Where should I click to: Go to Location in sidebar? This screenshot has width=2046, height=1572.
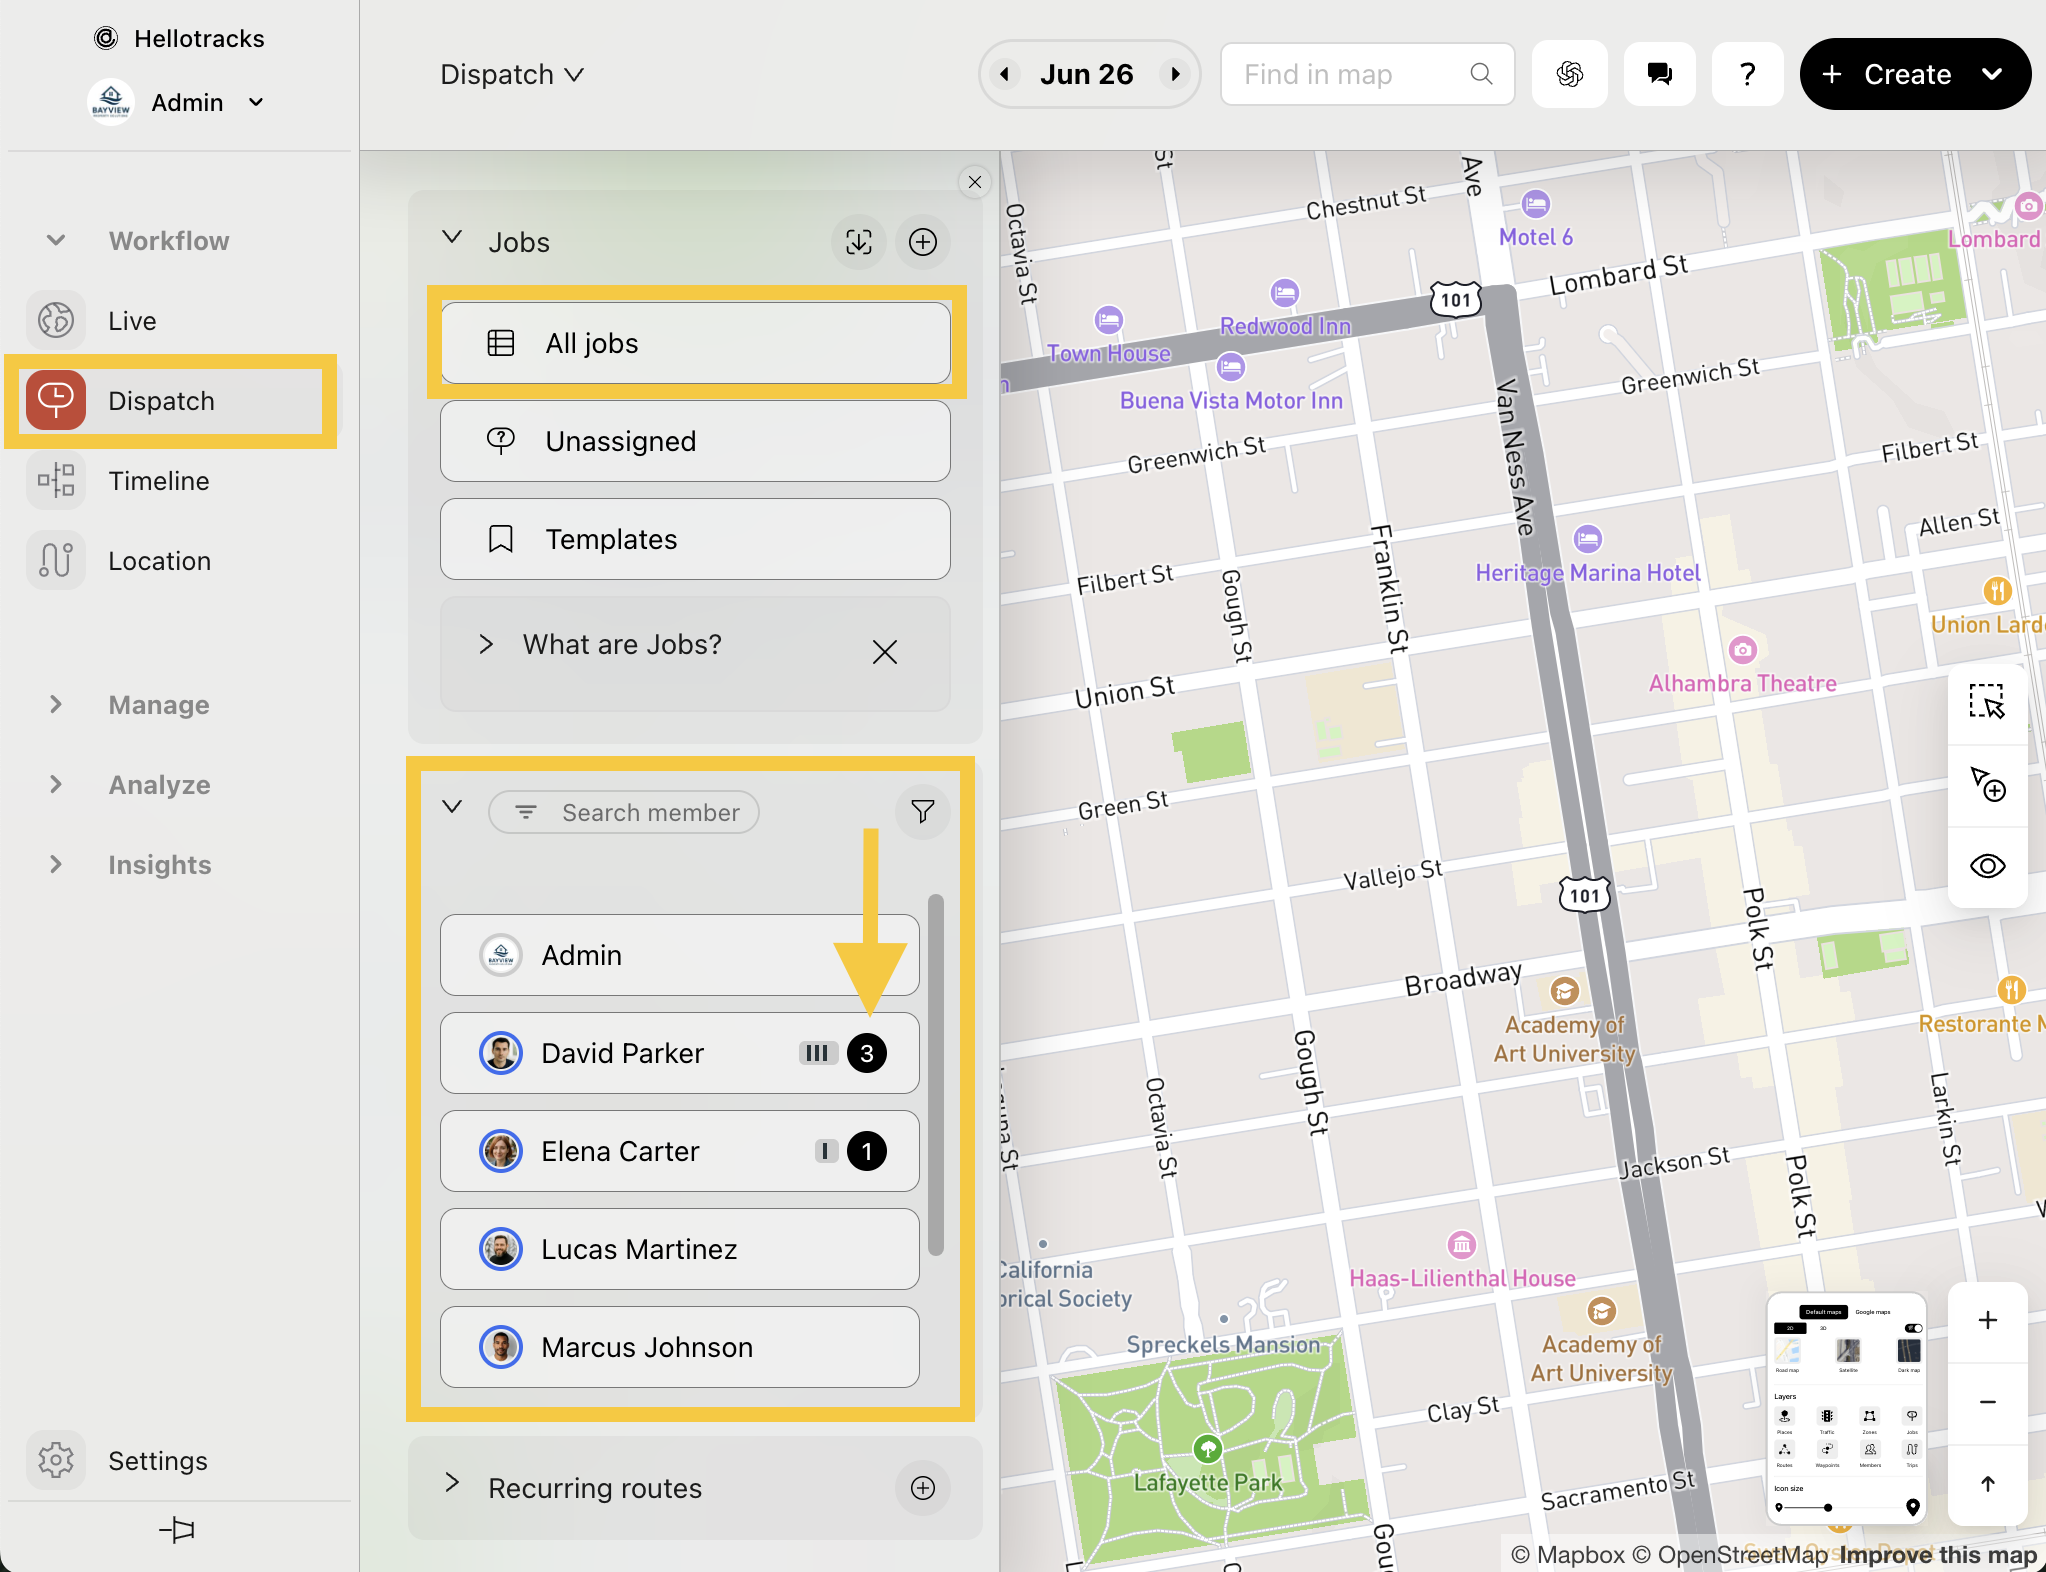(159, 561)
